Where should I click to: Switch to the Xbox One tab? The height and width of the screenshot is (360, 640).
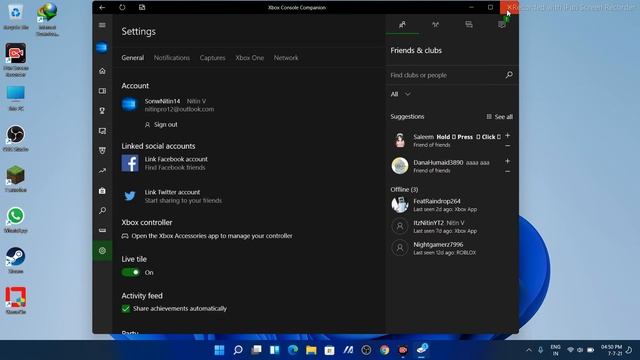click(249, 58)
